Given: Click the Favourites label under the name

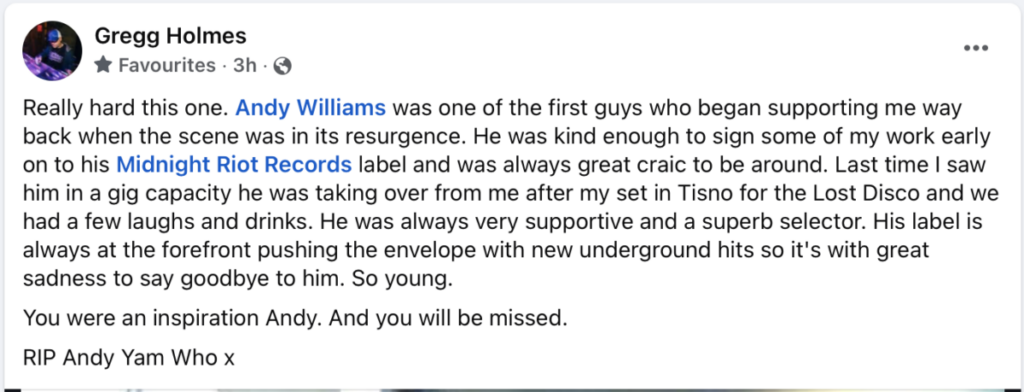Looking at the screenshot, I should (167, 65).
